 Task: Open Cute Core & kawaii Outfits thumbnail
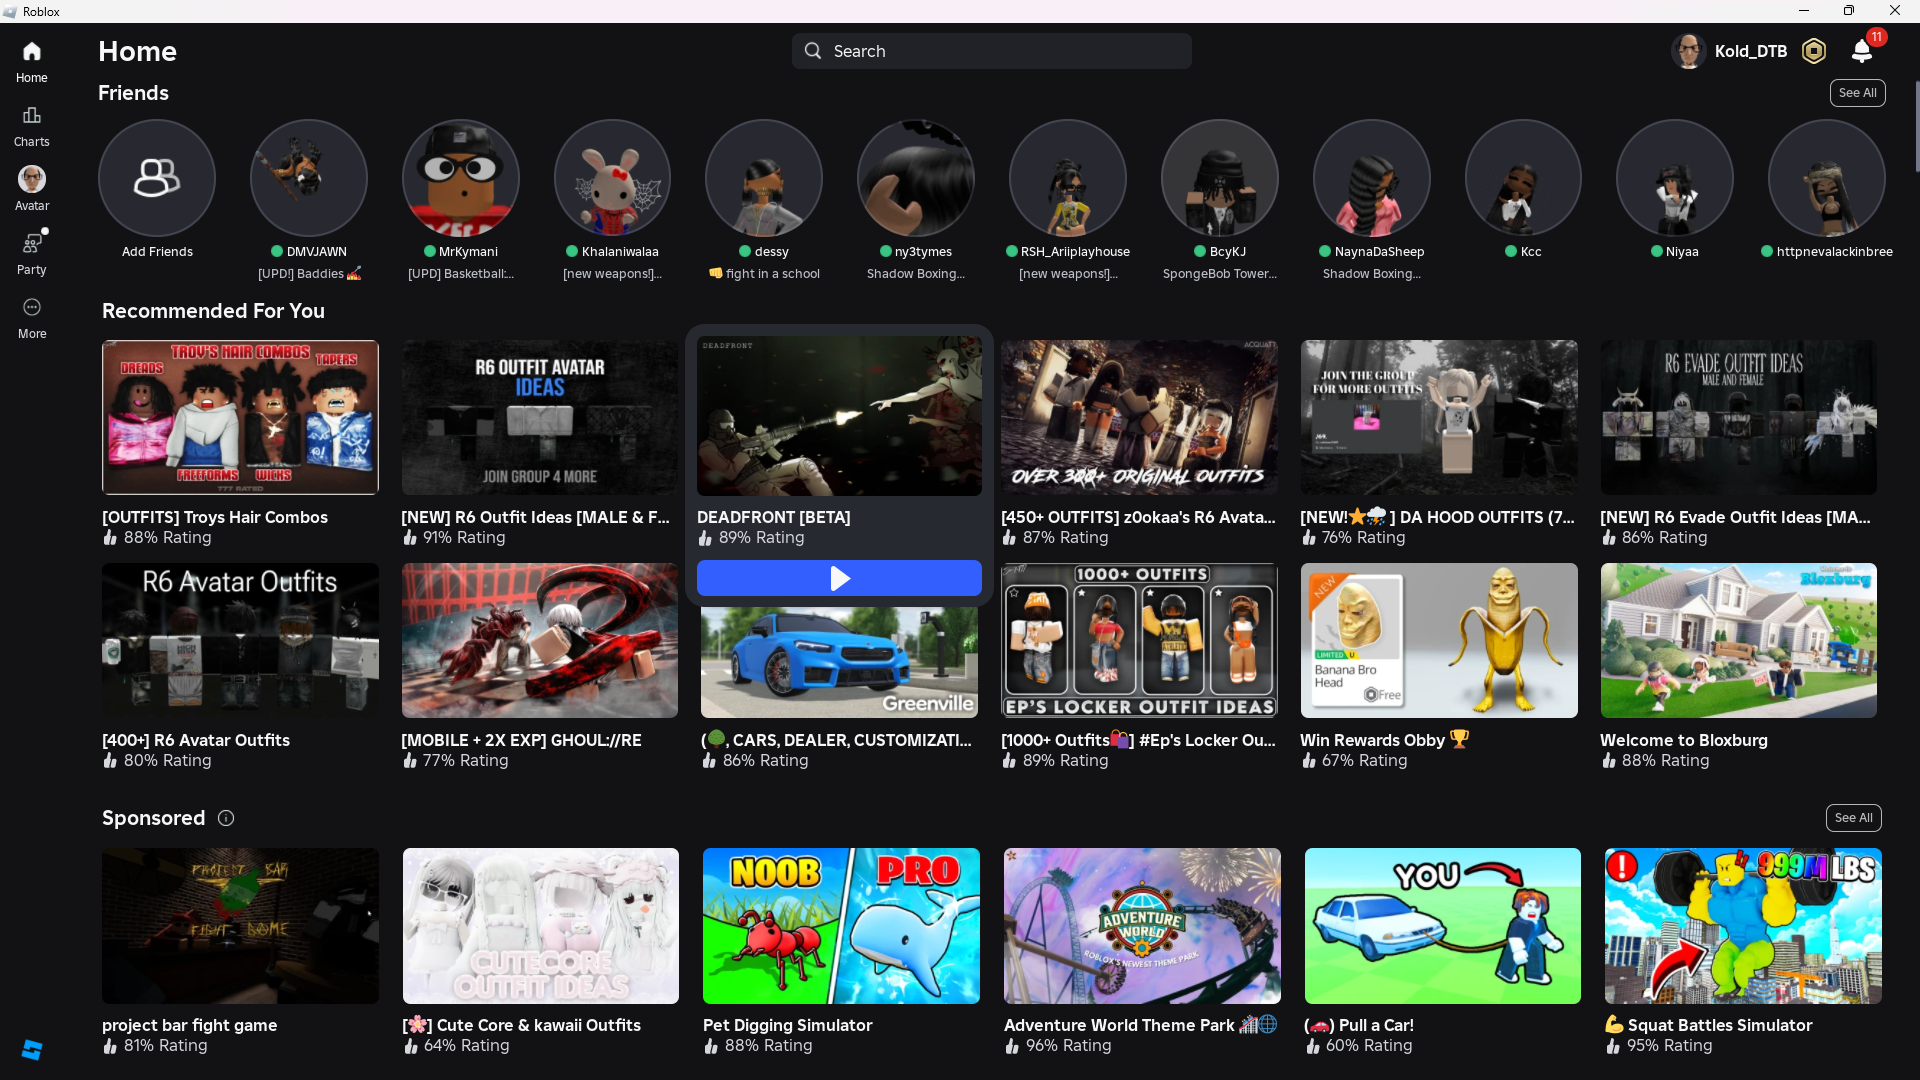[541, 926]
